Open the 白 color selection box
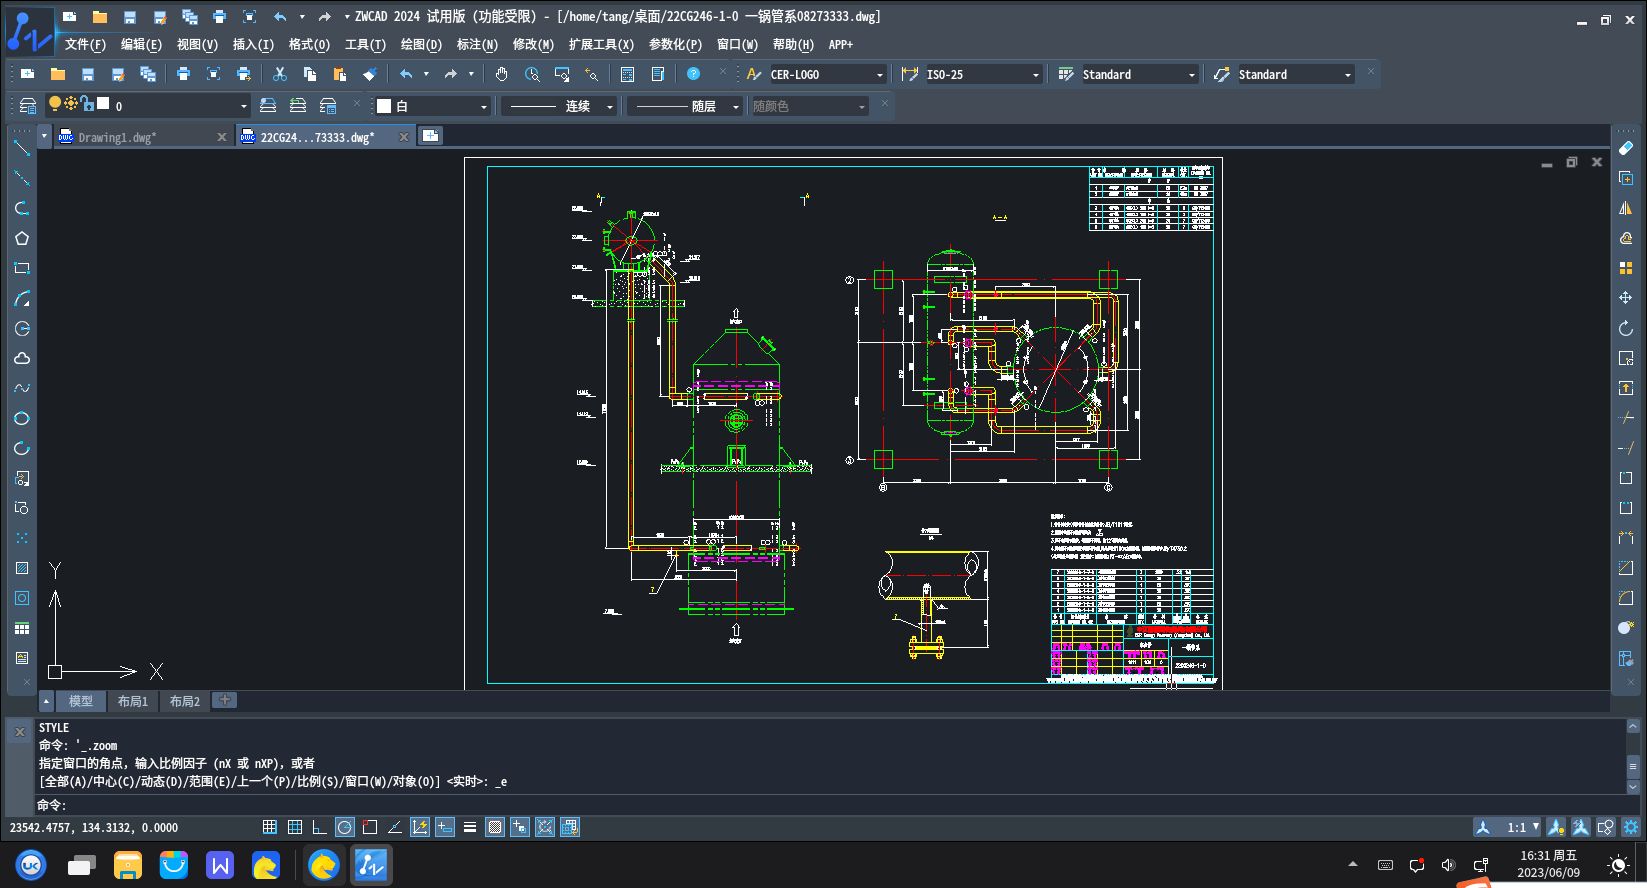The height and width of the screenshot is (888, 1647). click(x=432, y=106)
